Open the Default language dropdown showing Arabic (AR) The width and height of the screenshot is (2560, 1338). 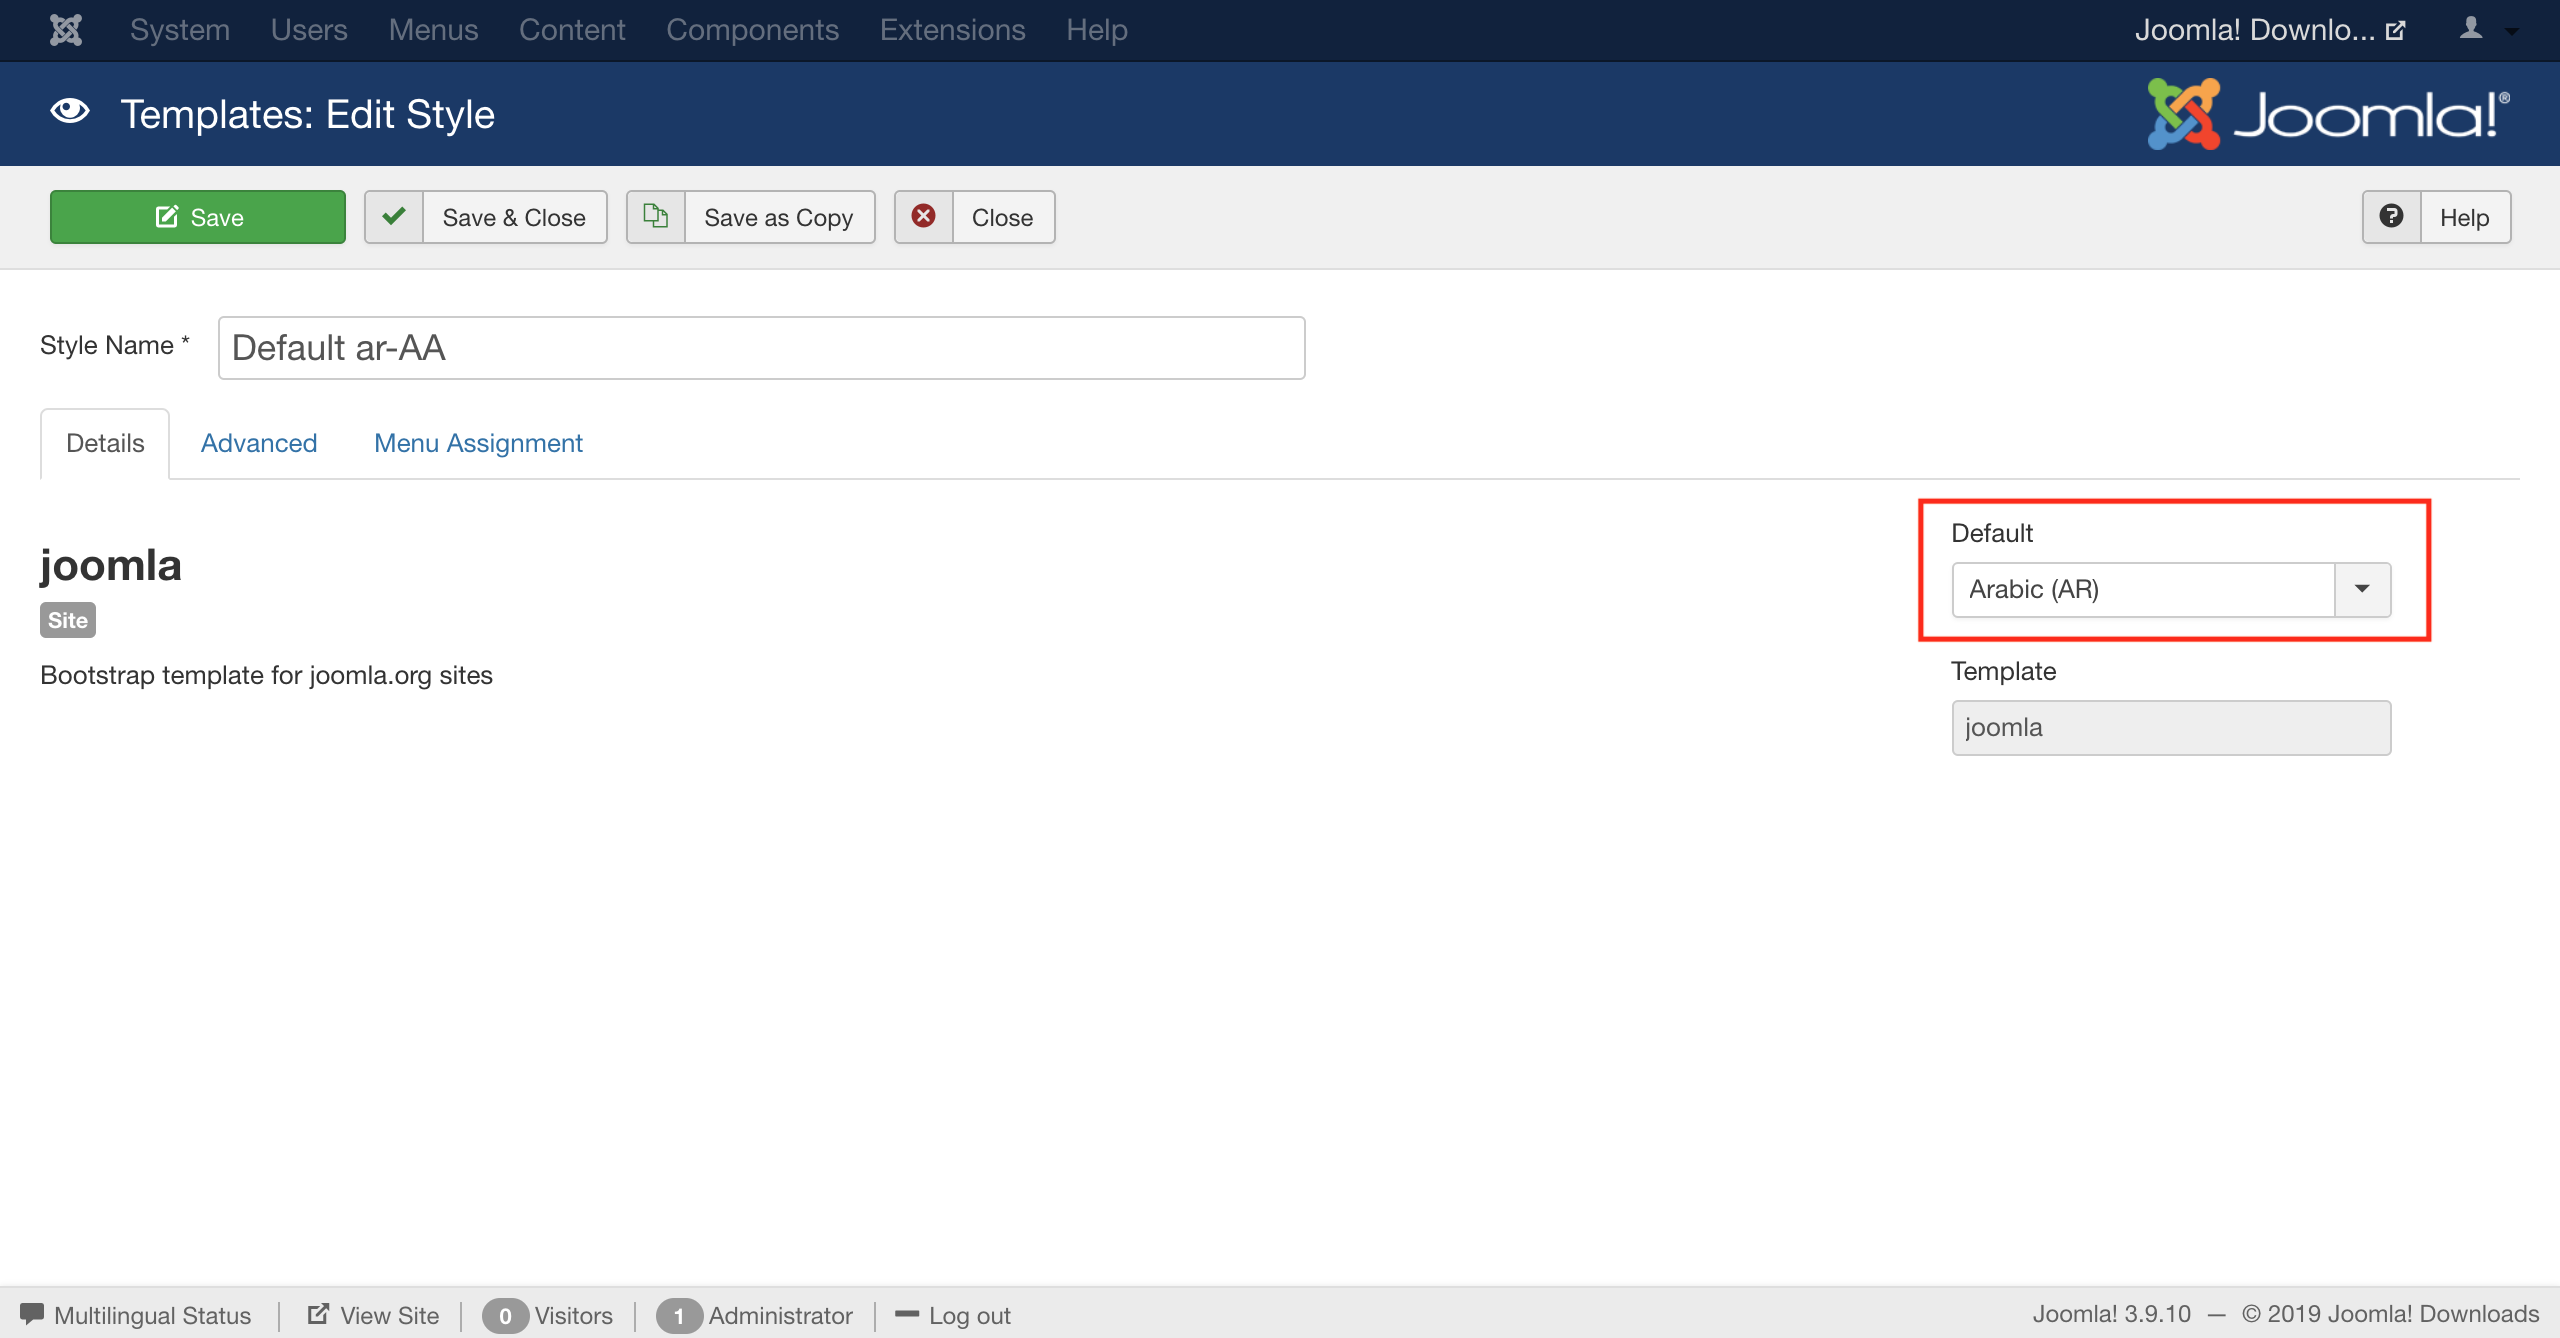point(2171,590)
